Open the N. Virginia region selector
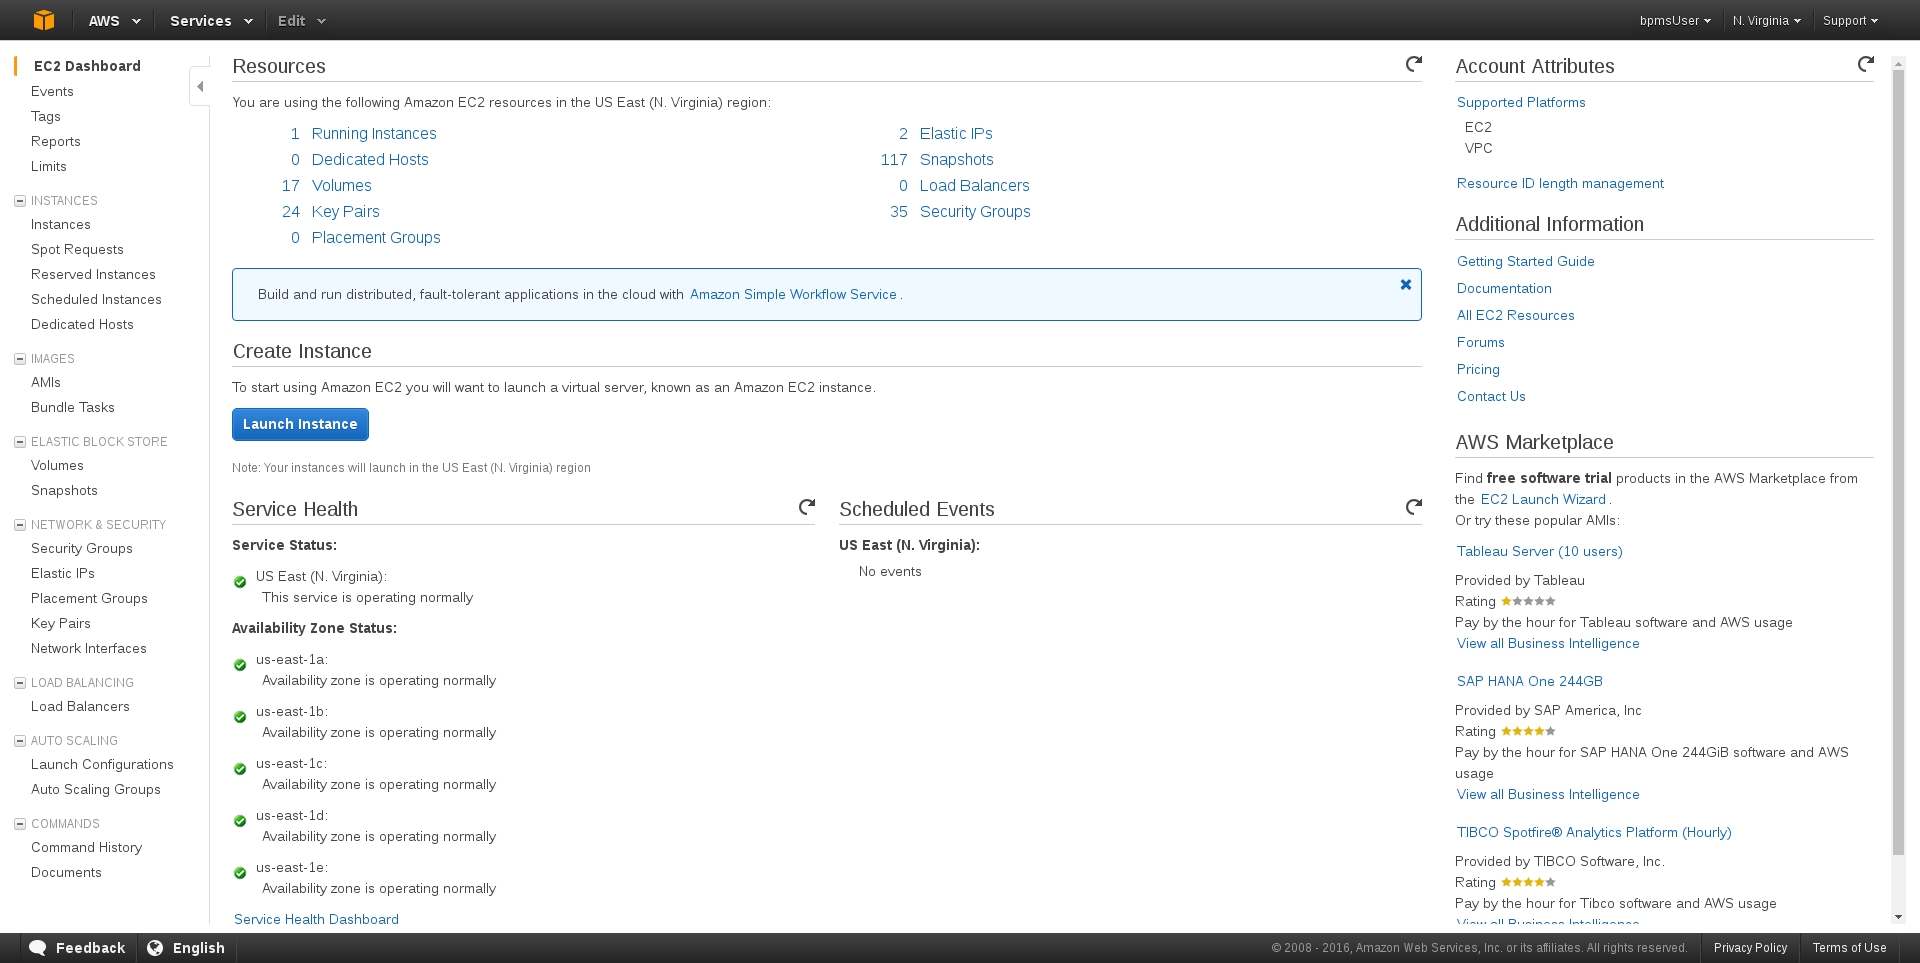Viewport: 1920px width, 963px height. click(1766, 20)
